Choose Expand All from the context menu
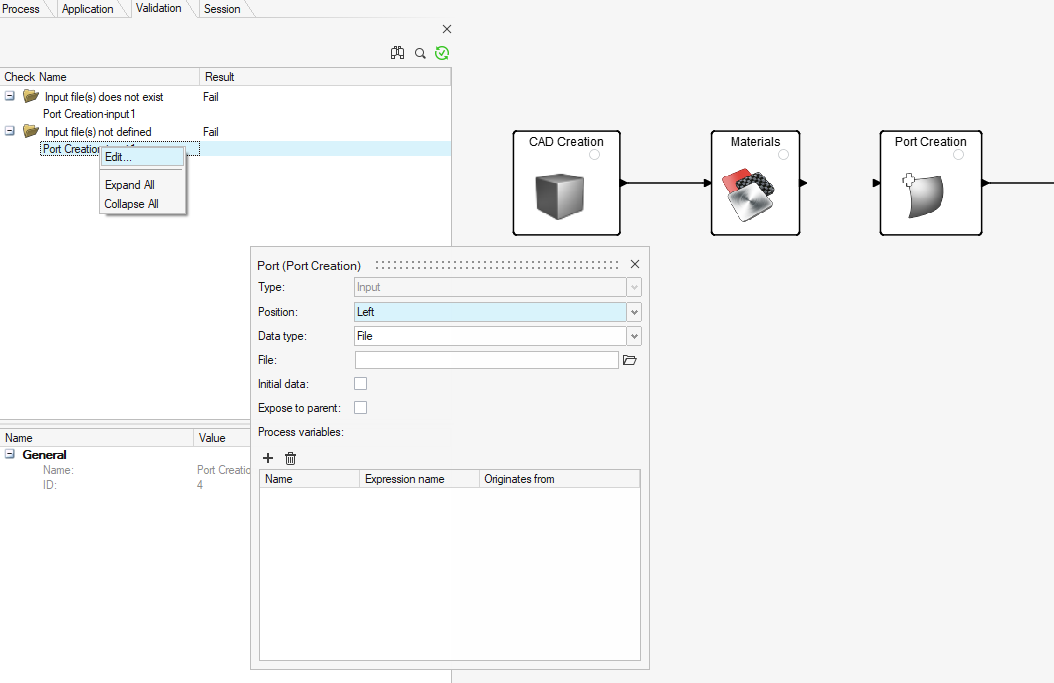The image size is (1054, 683). point(130,185)
